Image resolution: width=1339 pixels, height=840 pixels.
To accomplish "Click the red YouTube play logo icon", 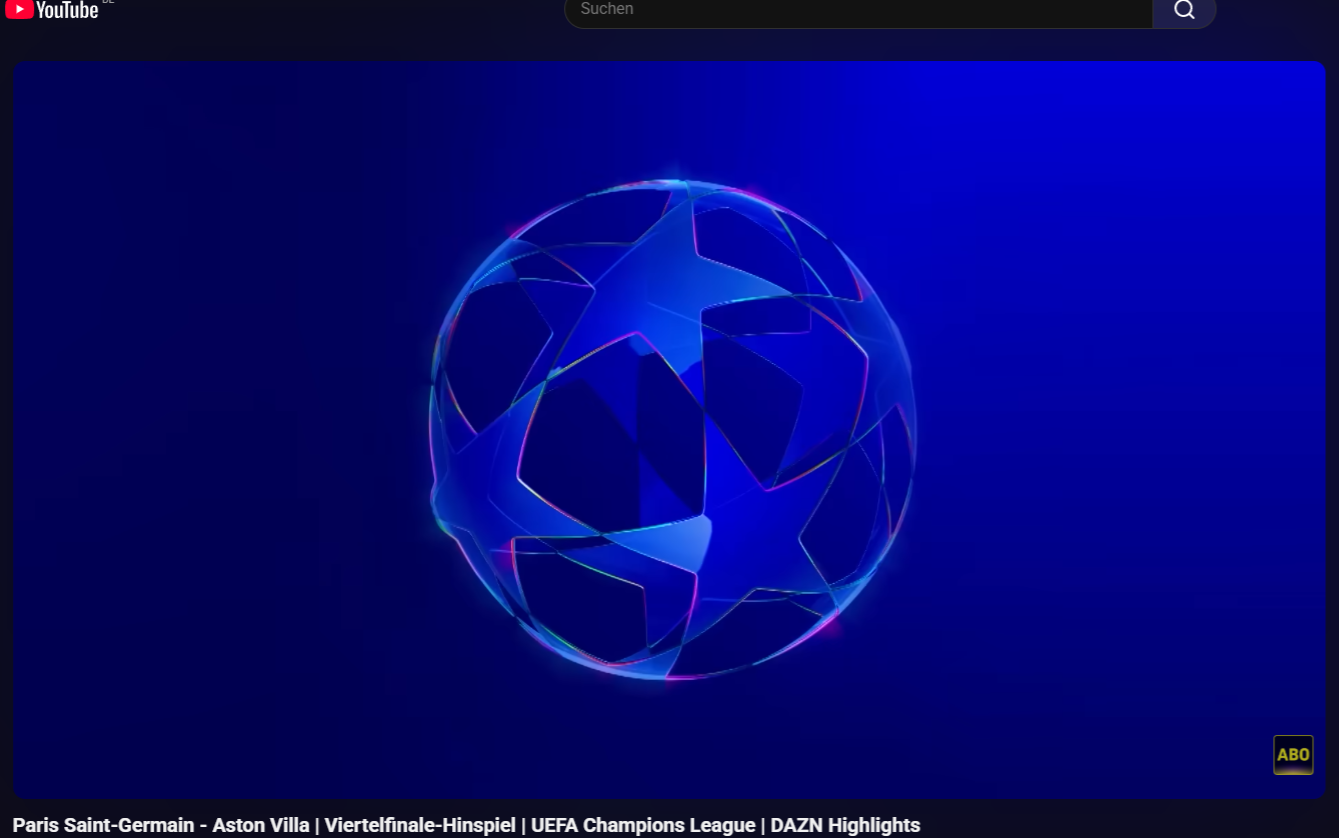I will pyautogui.click(x=19, y=9).
